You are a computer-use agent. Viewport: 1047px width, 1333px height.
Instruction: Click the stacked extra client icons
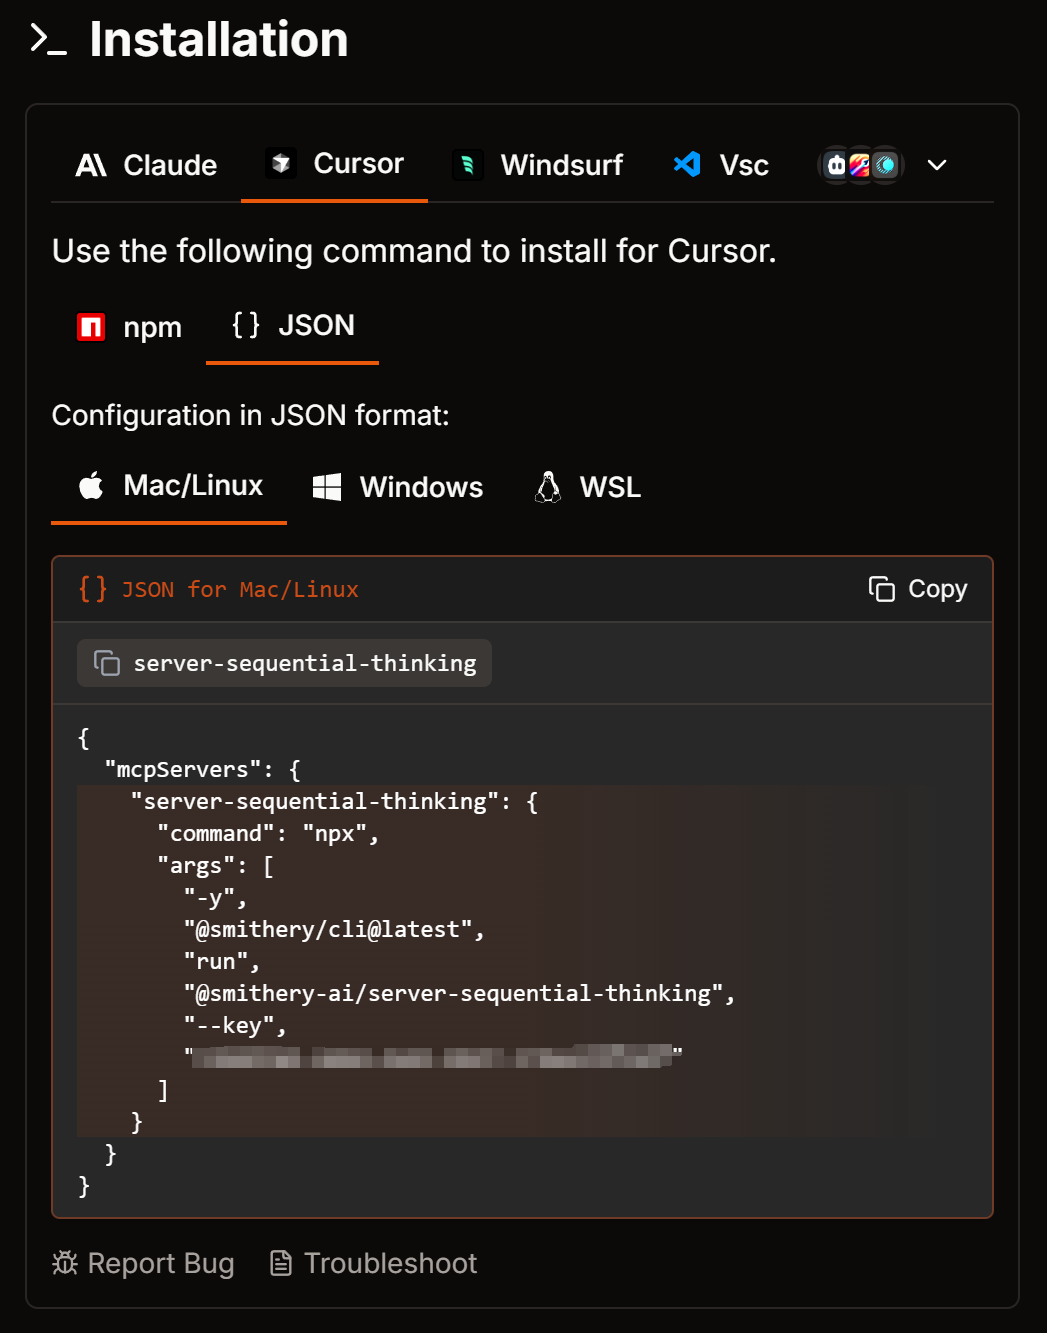861,165
